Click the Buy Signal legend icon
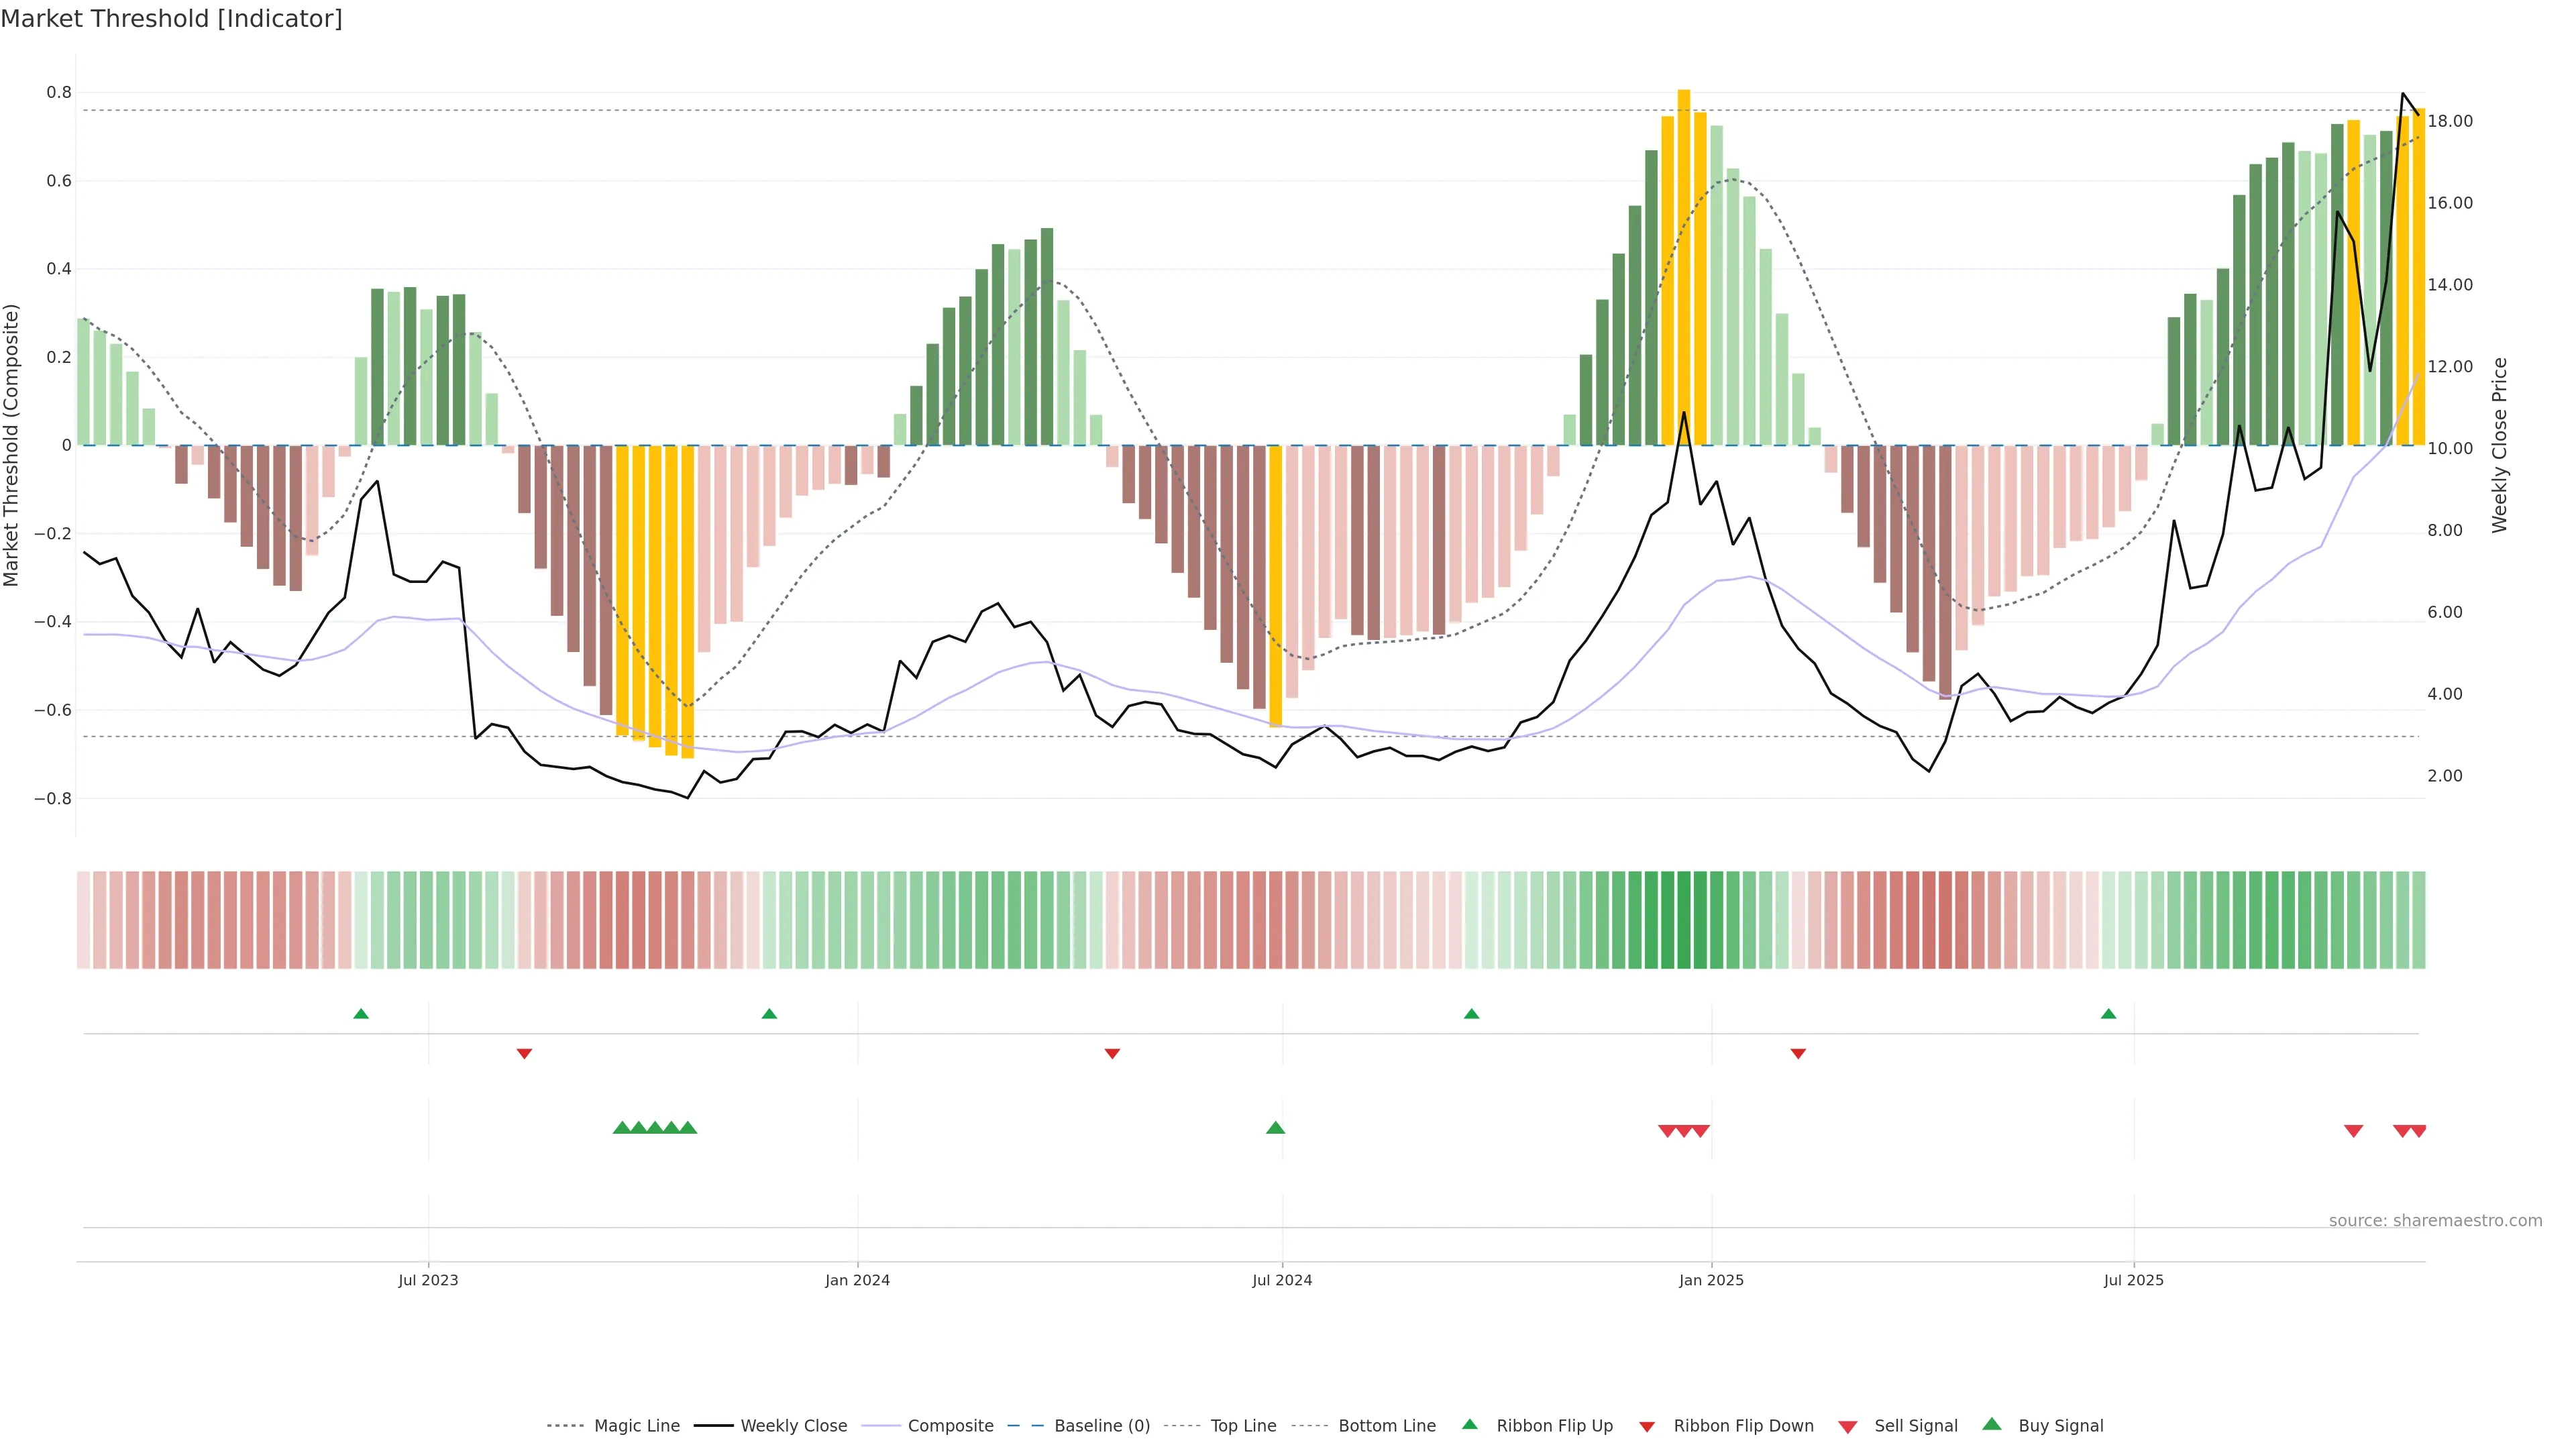This screenshot has width=2576, height=1449. [1992, 1424]
